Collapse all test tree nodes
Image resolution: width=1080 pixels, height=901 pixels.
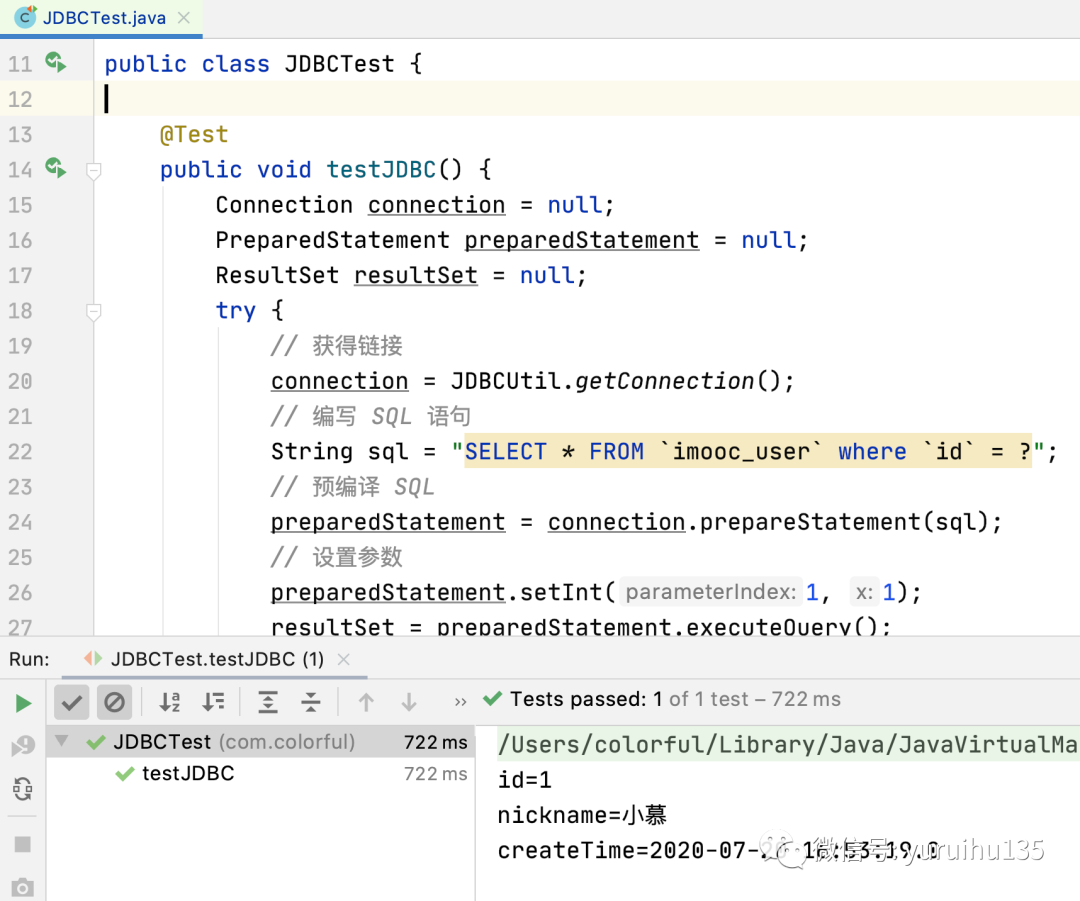coord(311,702)
